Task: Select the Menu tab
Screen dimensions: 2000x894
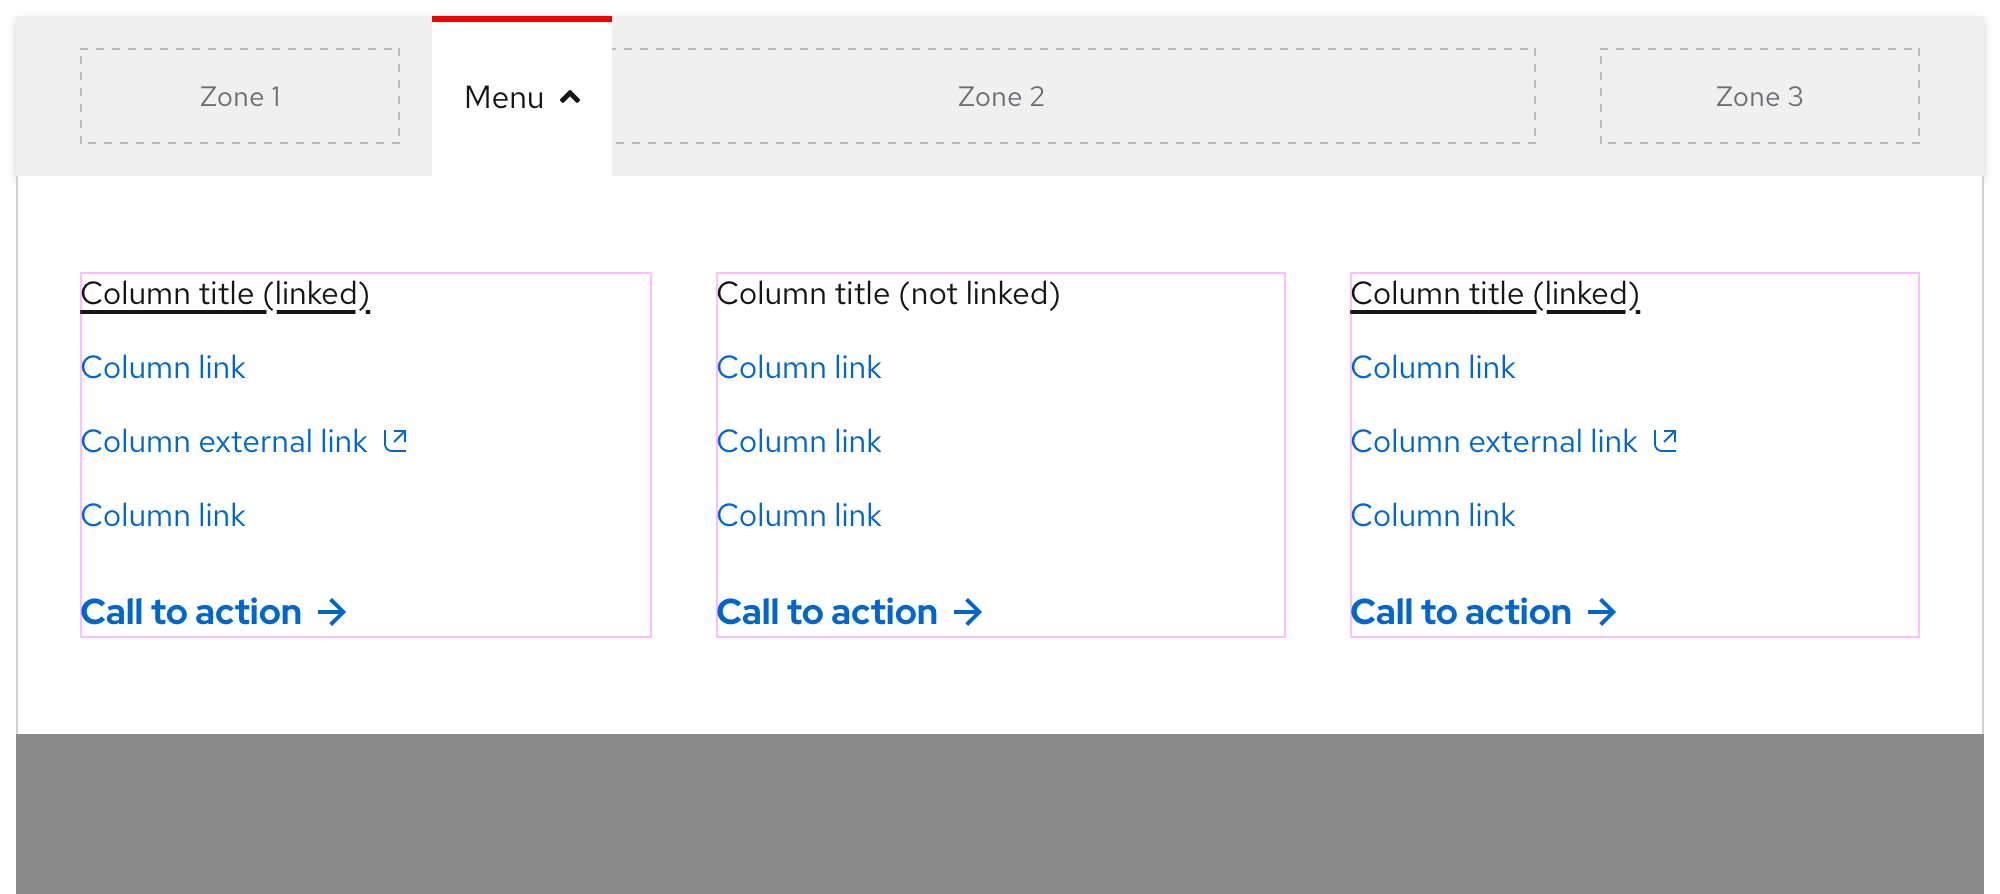Action: [x=503, y=97]
